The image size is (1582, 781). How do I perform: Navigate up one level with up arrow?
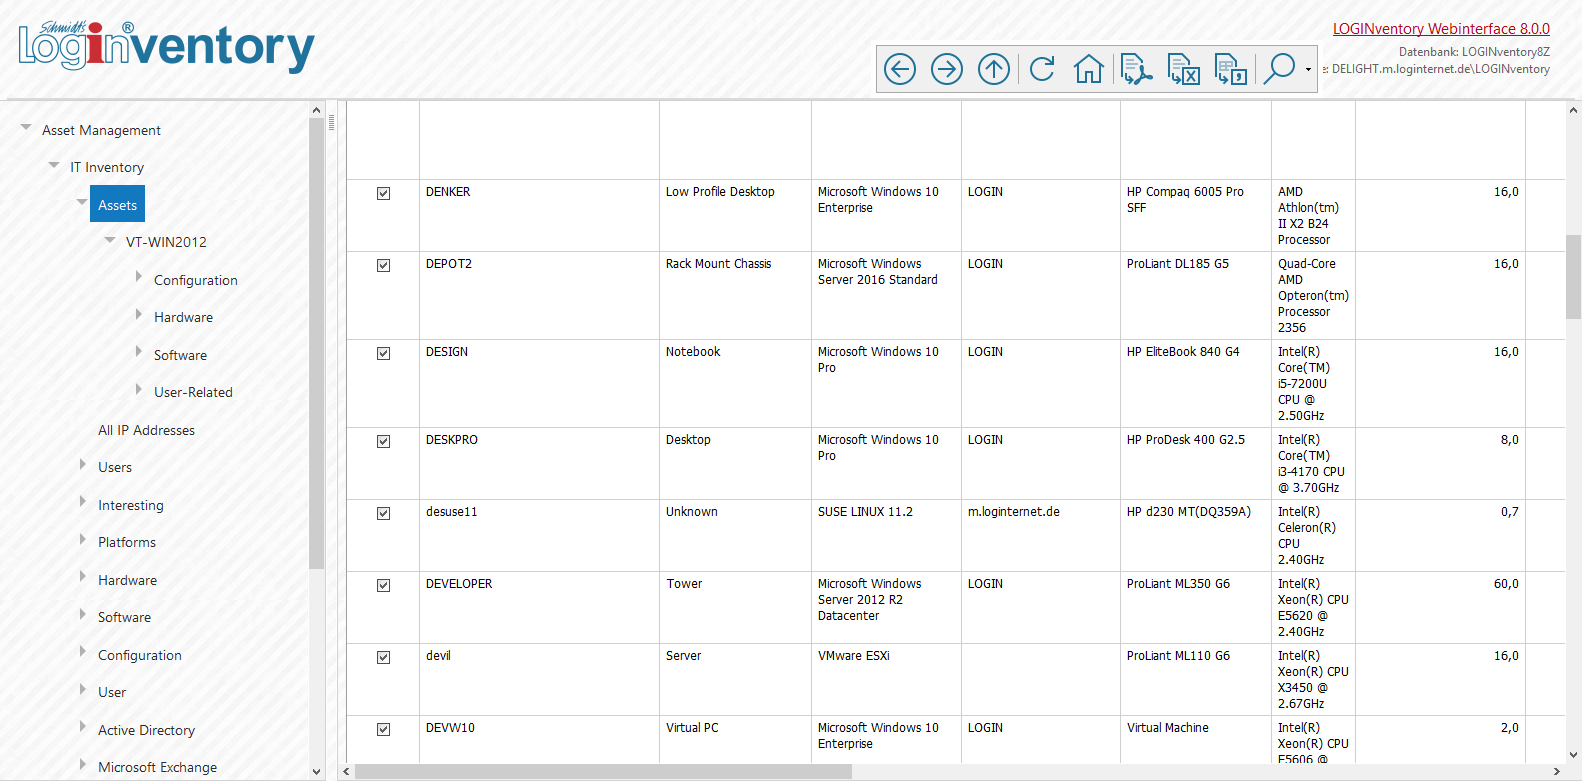(994, 69)
